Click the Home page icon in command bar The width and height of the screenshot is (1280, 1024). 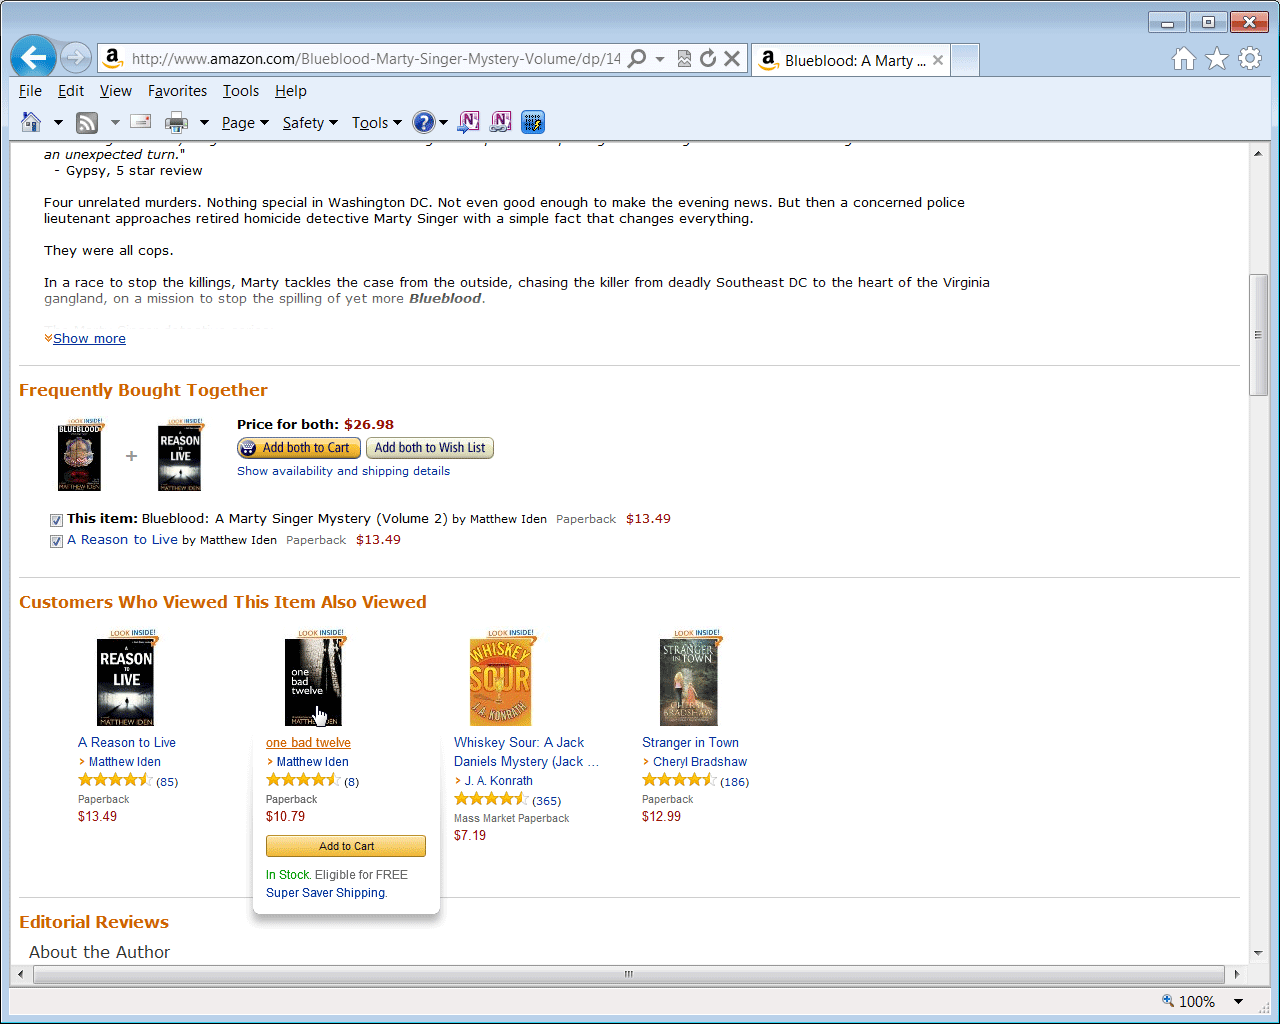tap(31, 122)
